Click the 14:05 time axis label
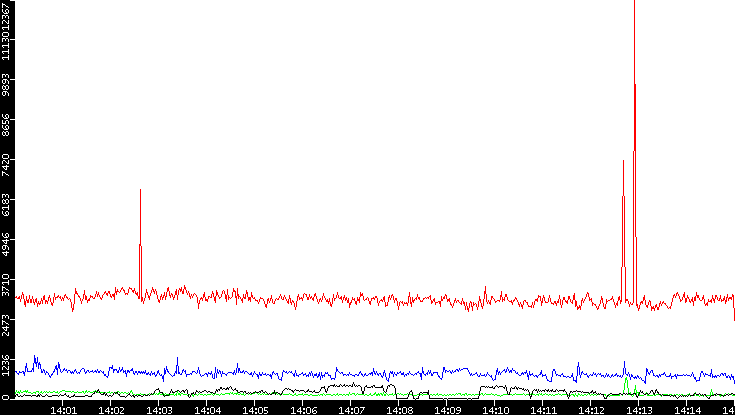Viewport: 735px width, 415px height. pyautogui.click(x=255, y=410)
